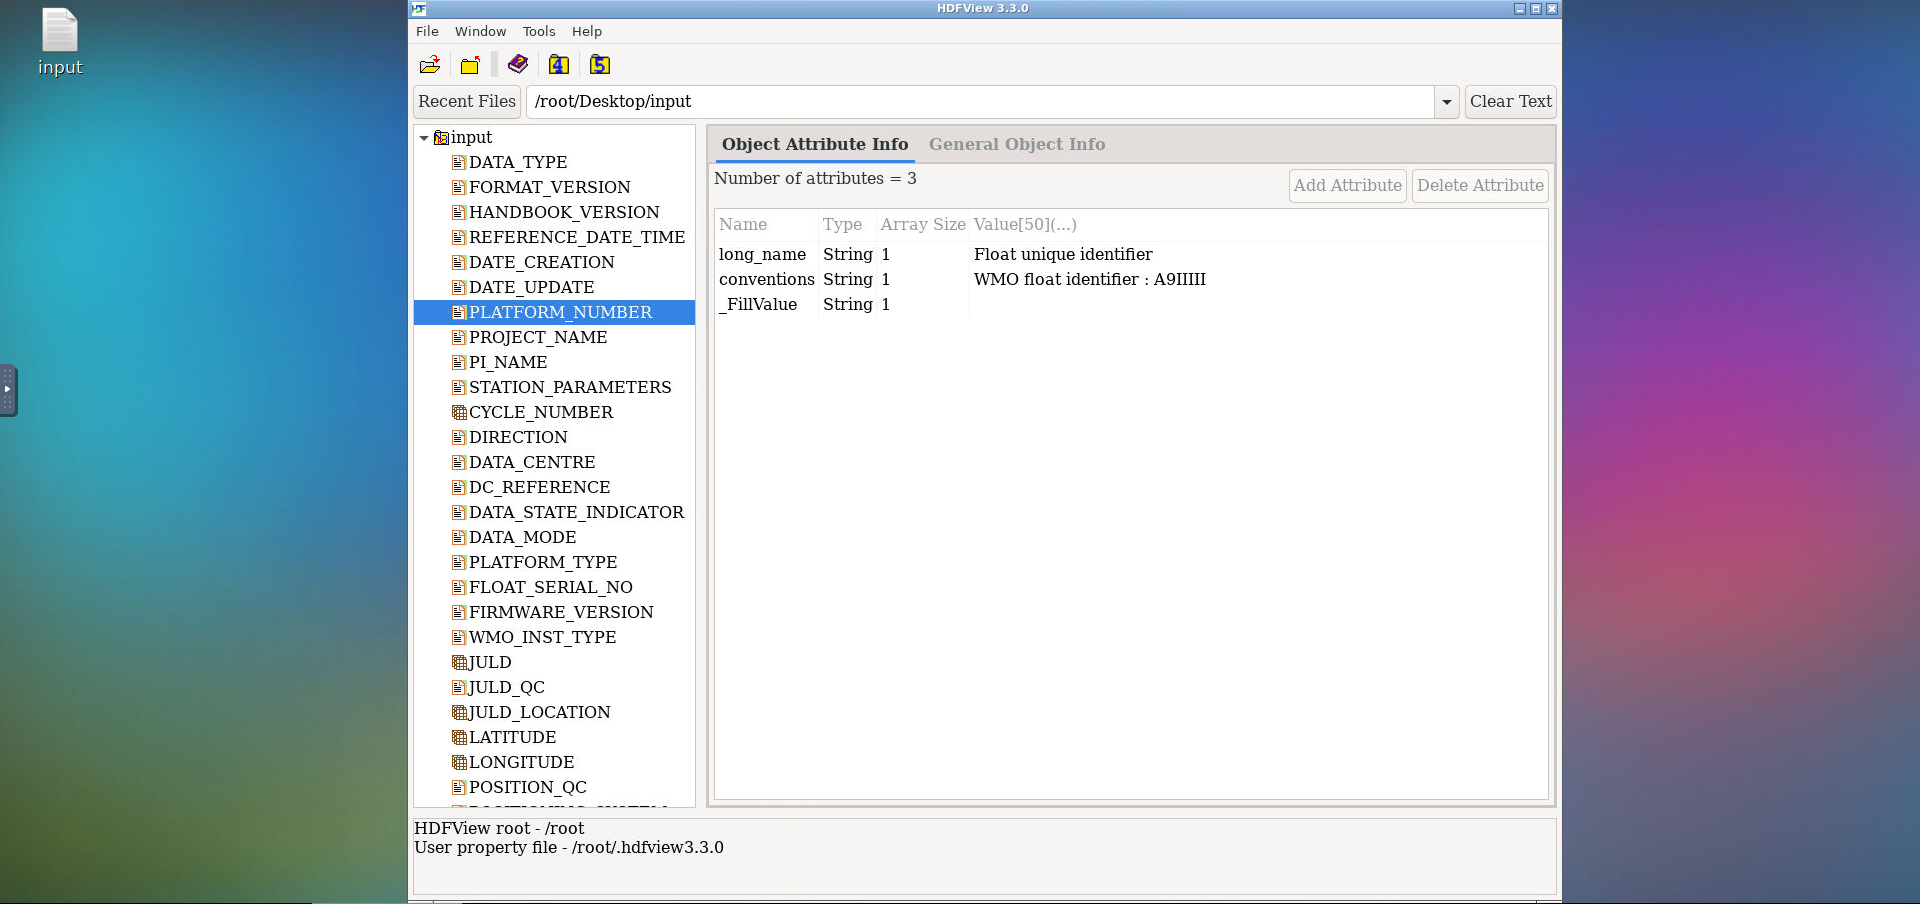Click the DATA_MODE dataset icon

(459, 537)
